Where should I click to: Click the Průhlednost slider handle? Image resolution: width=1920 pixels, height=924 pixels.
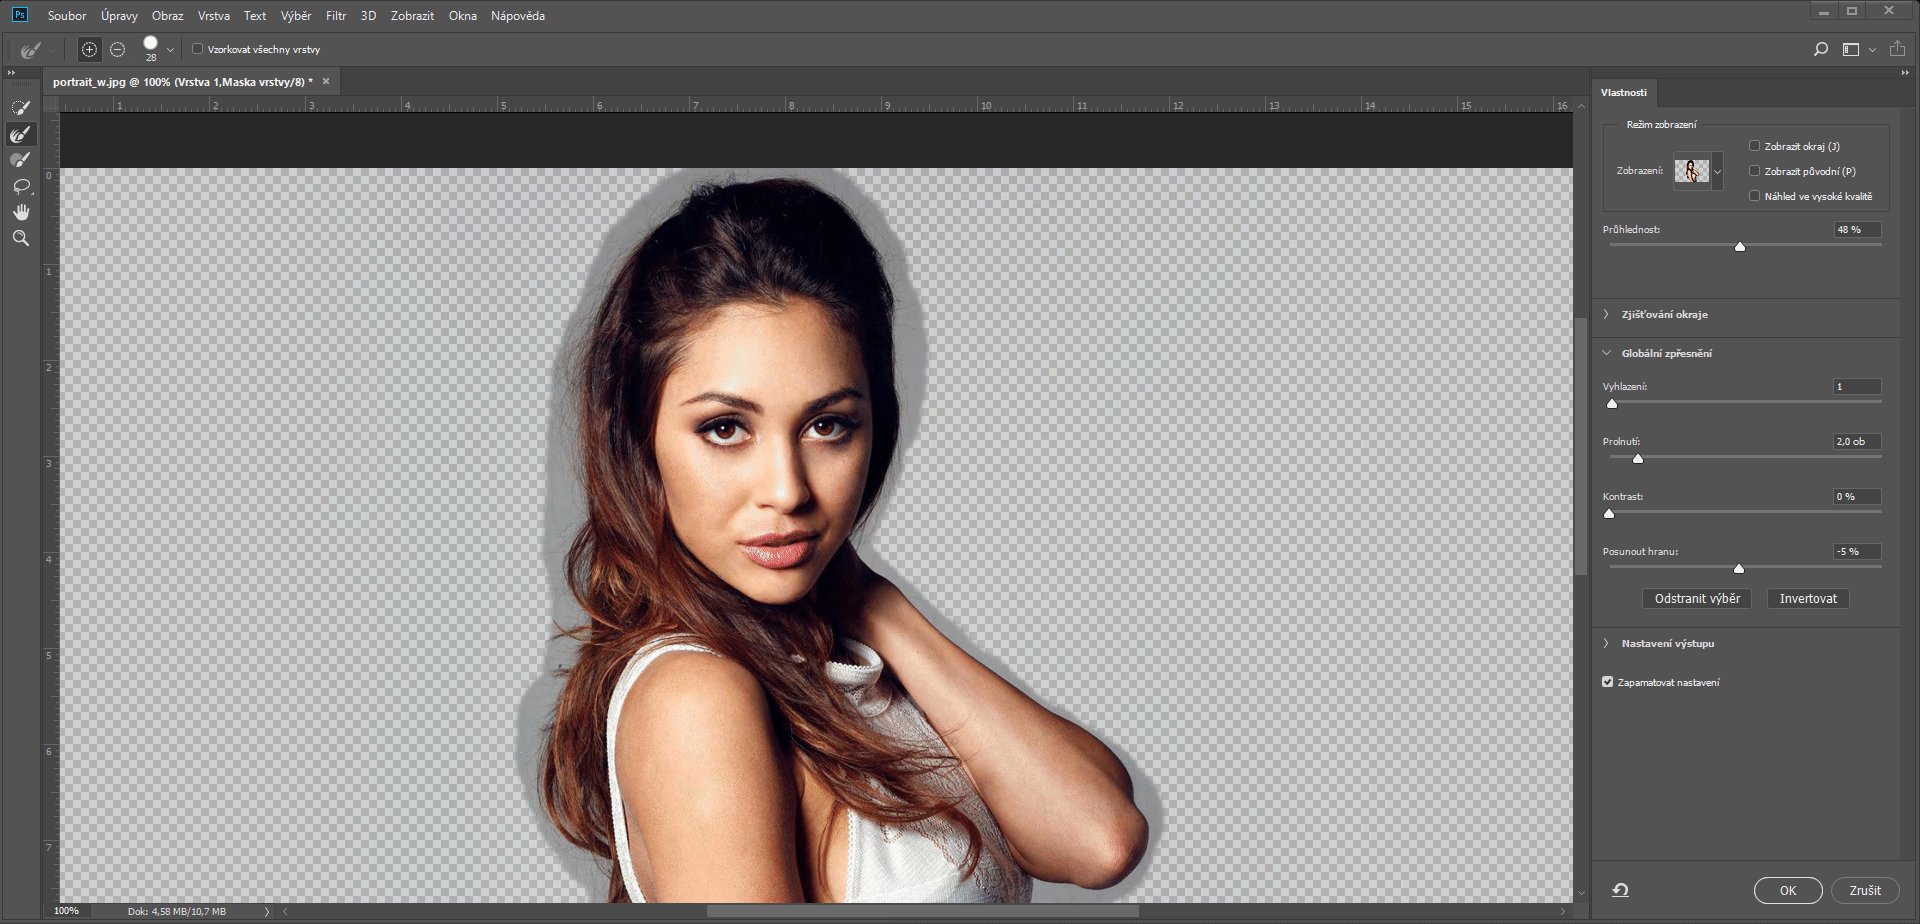point(1740,246)
